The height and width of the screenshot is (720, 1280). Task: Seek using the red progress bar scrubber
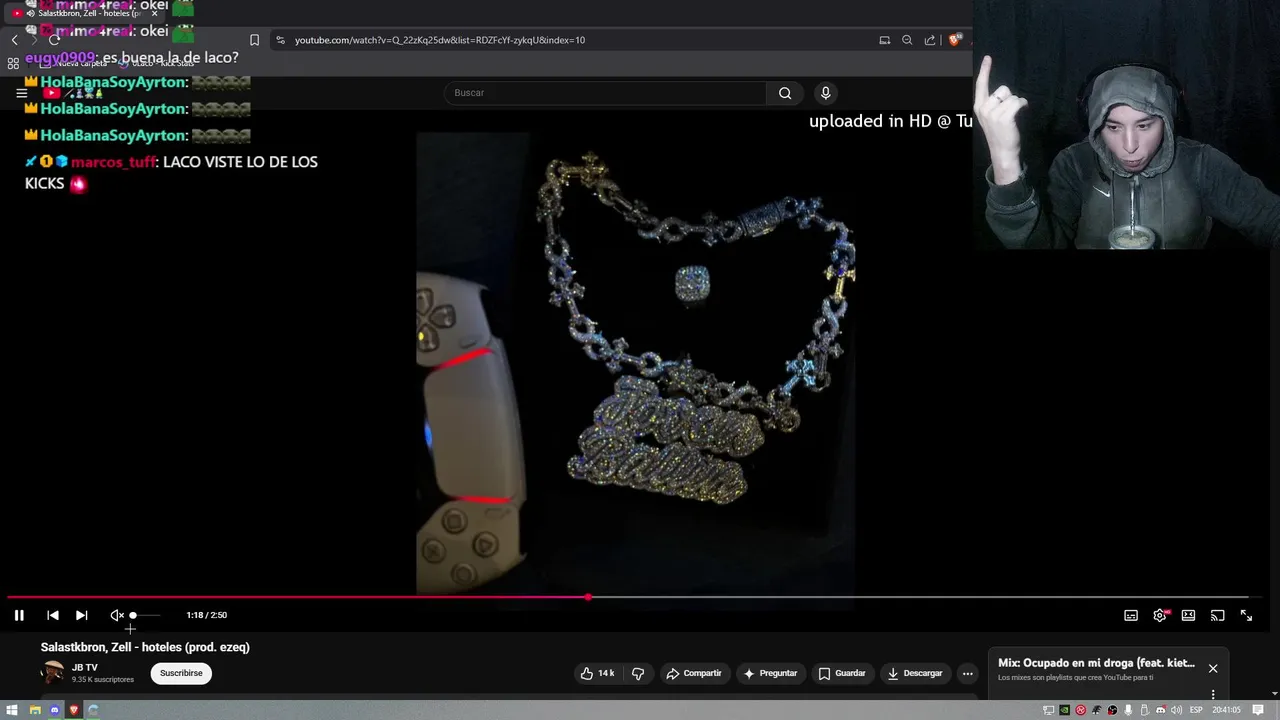588,597
